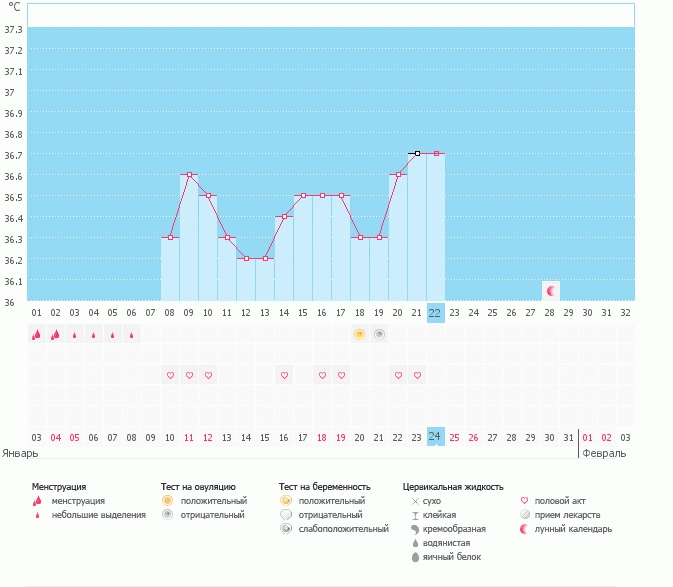The image size is (673, 587).
Task: Select light discharge drop on day 03
Action: [75, 335]
